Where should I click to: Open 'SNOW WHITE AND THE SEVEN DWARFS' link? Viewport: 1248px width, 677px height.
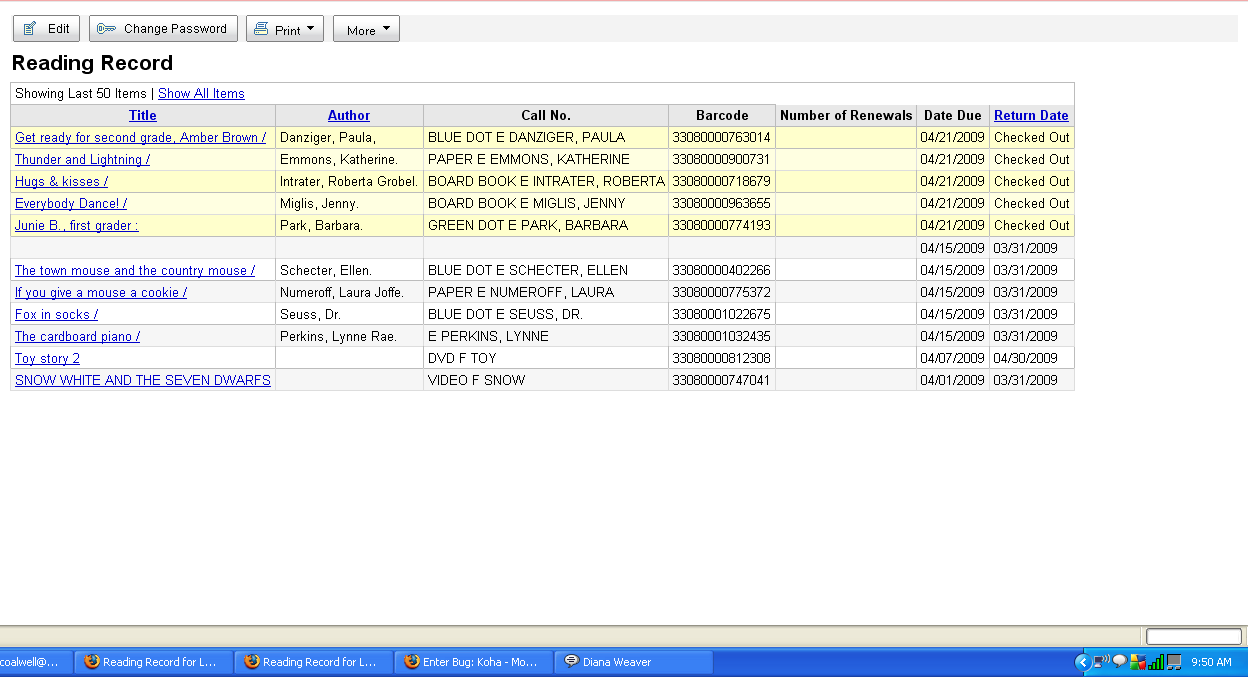pyautogui.click(x=142, y=381)
